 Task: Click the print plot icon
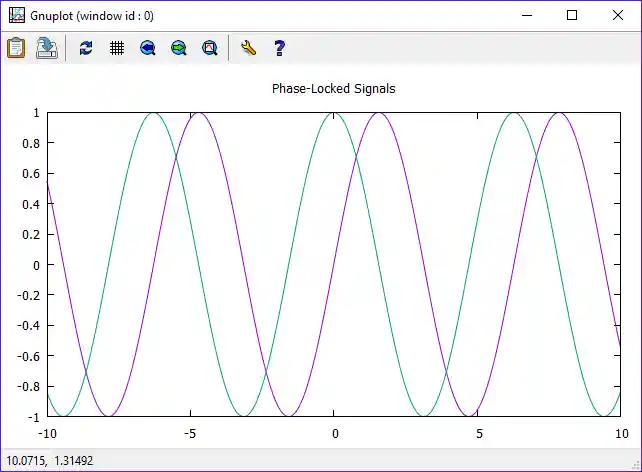point(47,47)
